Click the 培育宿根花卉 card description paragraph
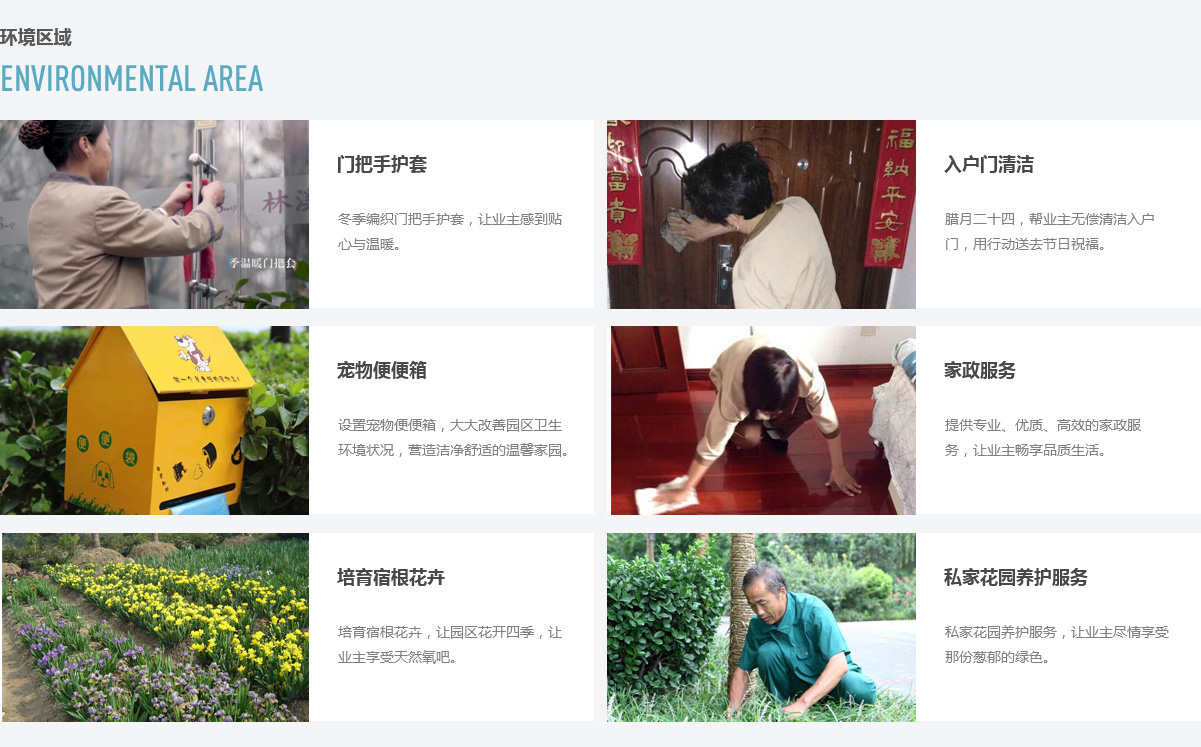This screenshot has height=747, width=1201. click(450, 645)
